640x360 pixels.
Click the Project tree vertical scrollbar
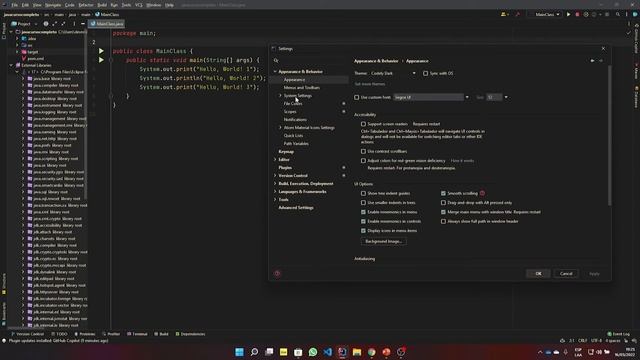85,114
